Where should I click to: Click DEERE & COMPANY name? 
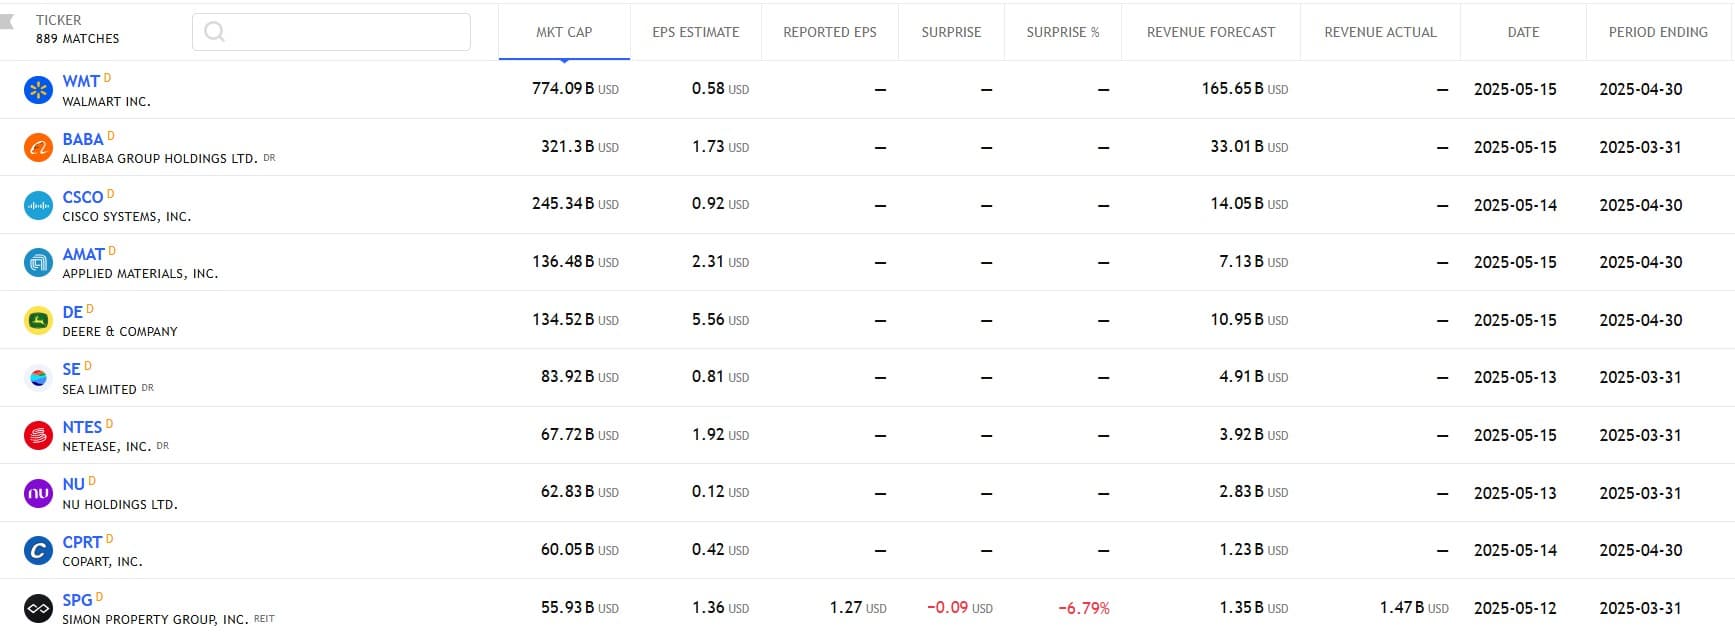(120, 332)
